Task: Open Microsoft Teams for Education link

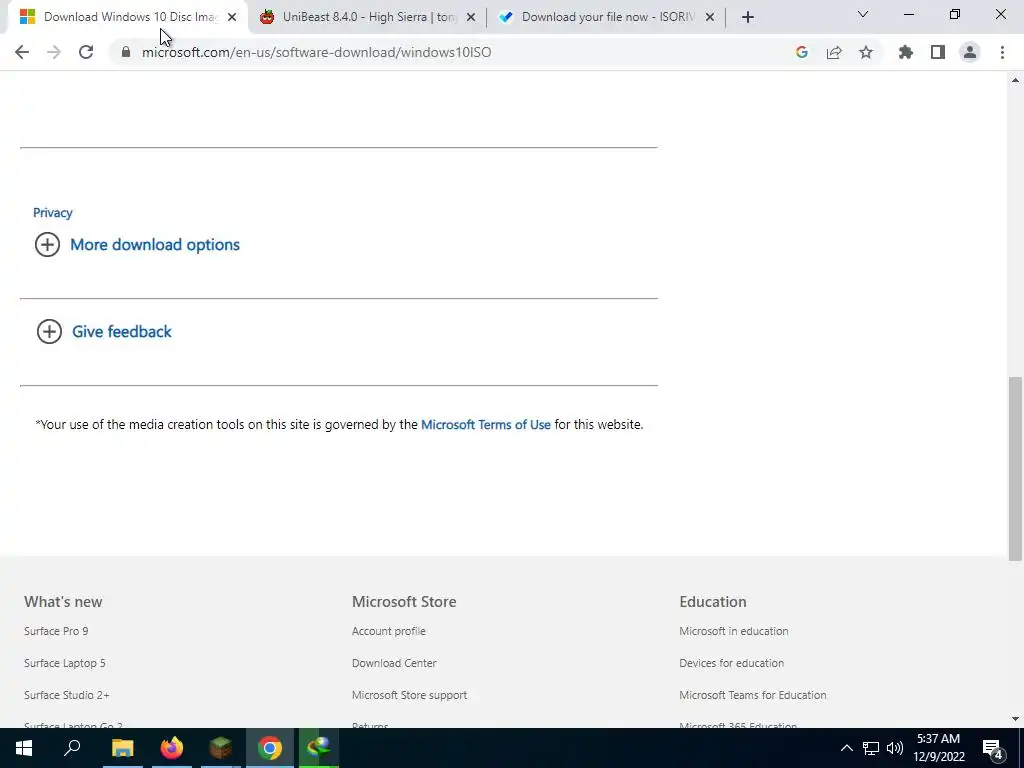Action: 753,696
